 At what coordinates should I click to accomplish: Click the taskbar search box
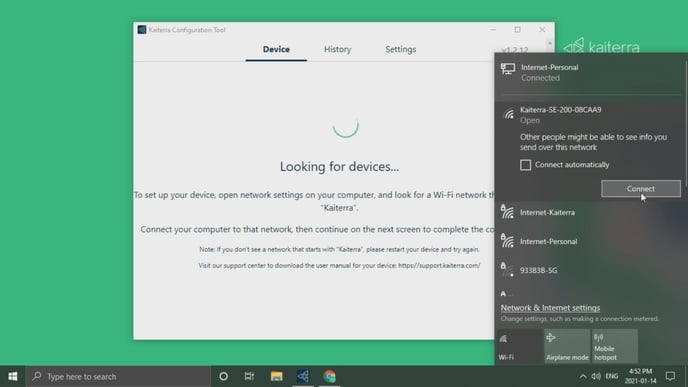[118, 376]
